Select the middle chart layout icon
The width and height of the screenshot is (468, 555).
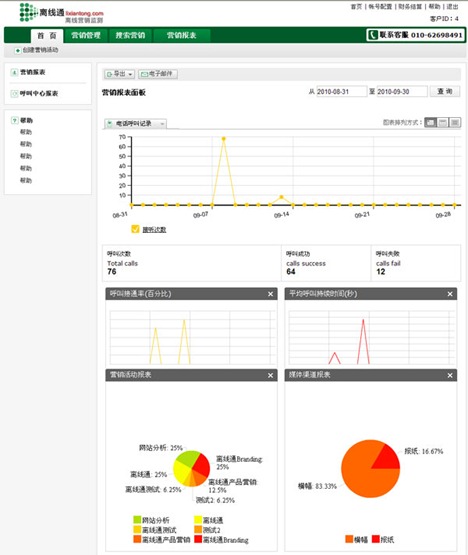[443, 122]
